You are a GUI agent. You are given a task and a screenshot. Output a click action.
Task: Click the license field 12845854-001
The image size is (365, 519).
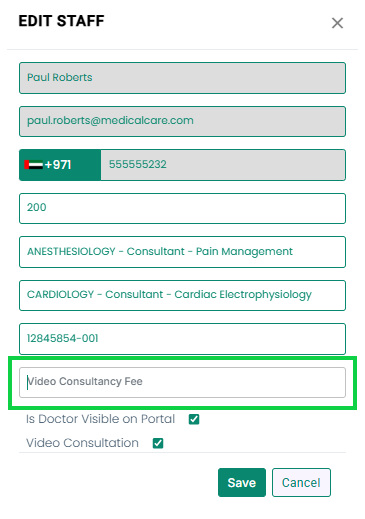(182, 339)
